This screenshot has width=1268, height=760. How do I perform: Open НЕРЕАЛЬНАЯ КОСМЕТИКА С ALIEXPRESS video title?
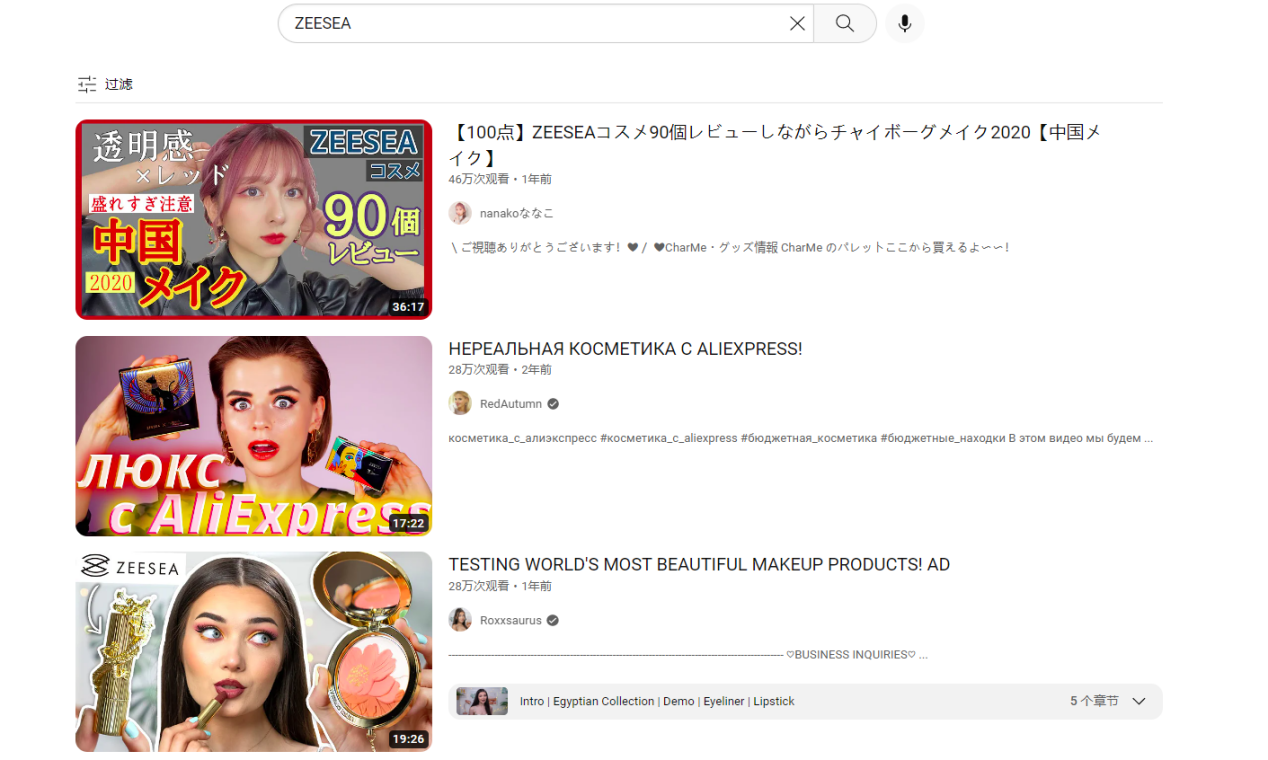(x=625, y=349)
